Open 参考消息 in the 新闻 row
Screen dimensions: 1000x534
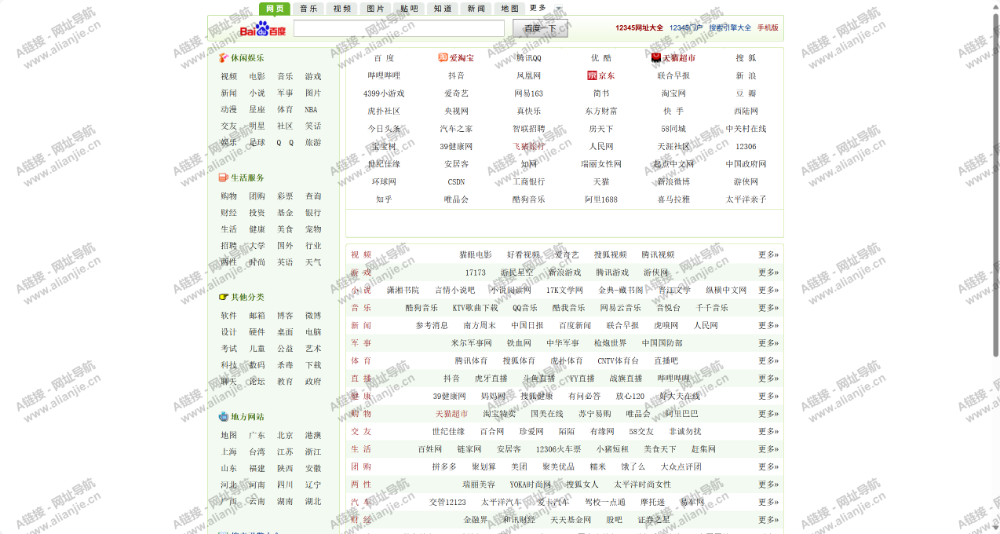point(432,325)
